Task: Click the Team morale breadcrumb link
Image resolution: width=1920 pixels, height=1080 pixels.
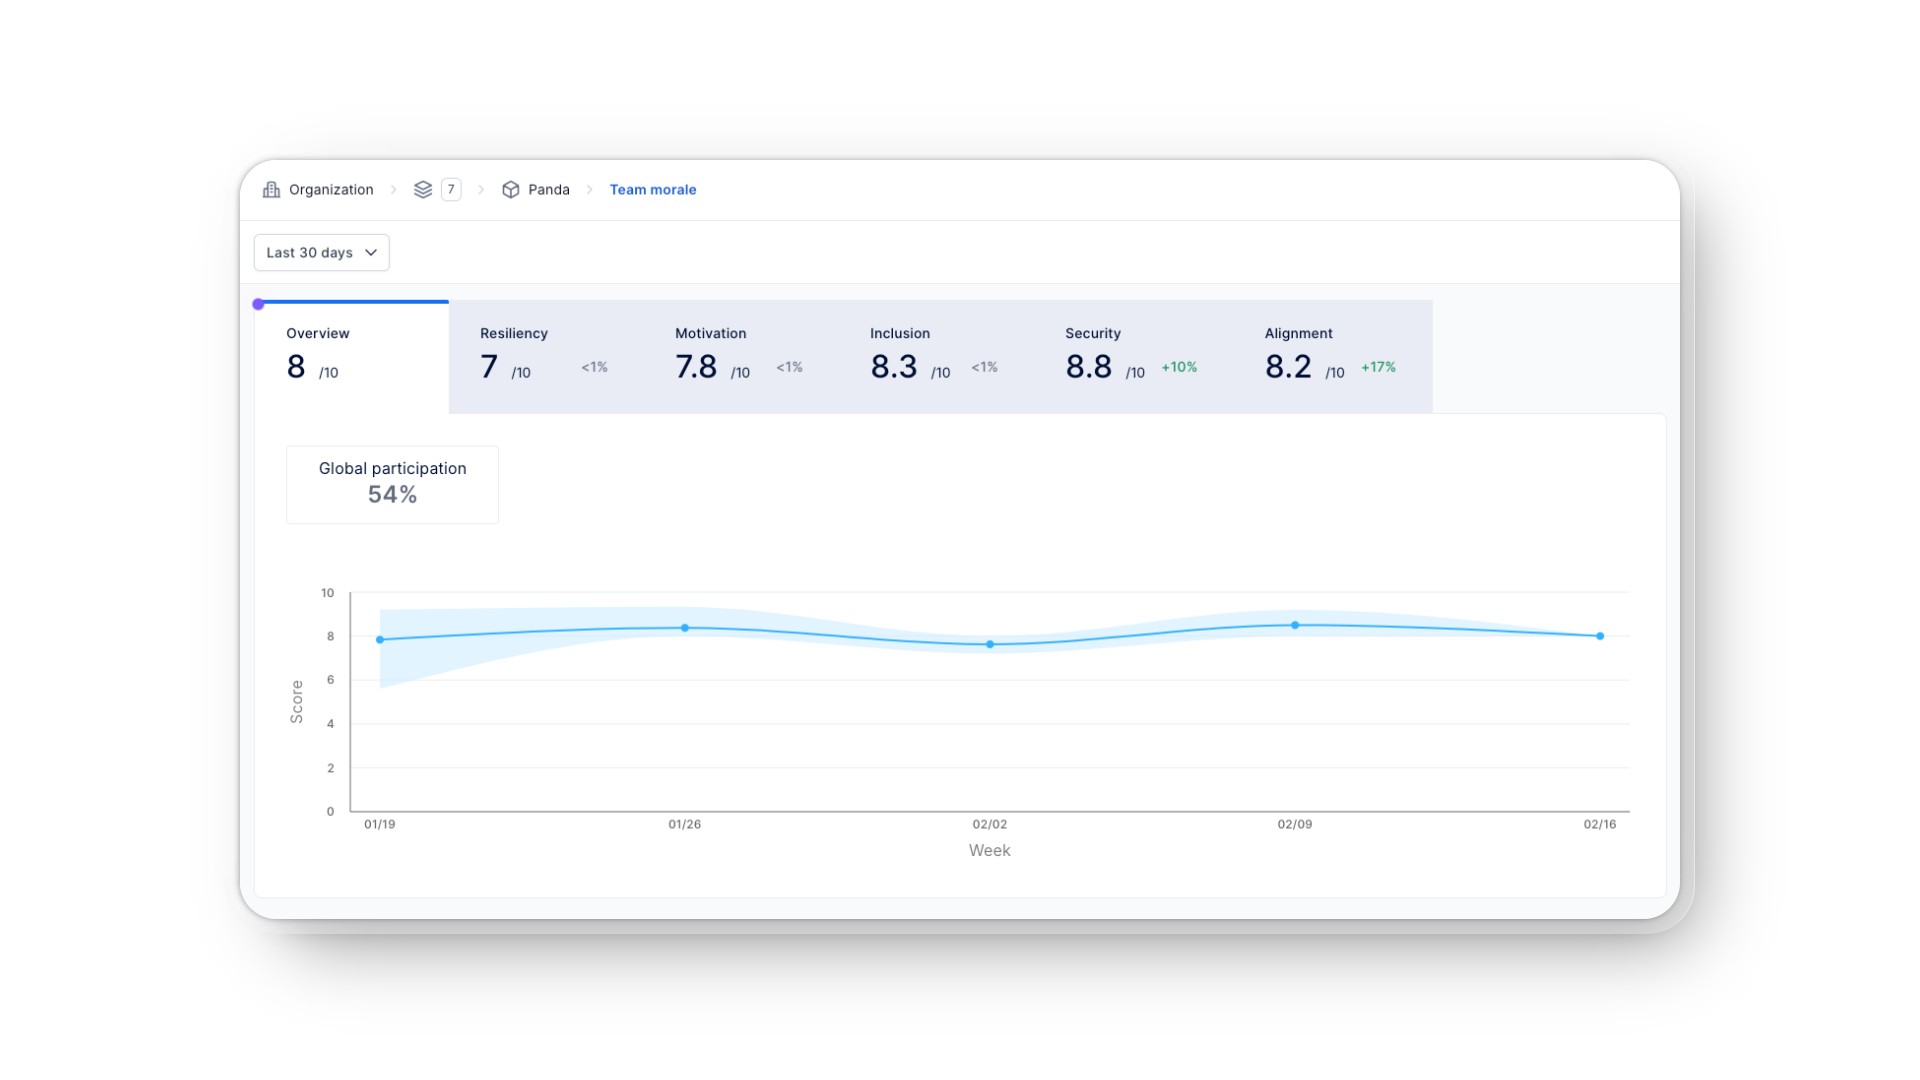Action: tap(653, 189)
